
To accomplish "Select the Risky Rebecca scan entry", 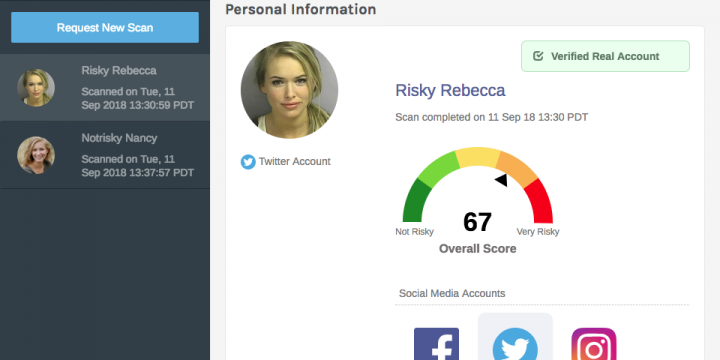I will pos(105,88).
